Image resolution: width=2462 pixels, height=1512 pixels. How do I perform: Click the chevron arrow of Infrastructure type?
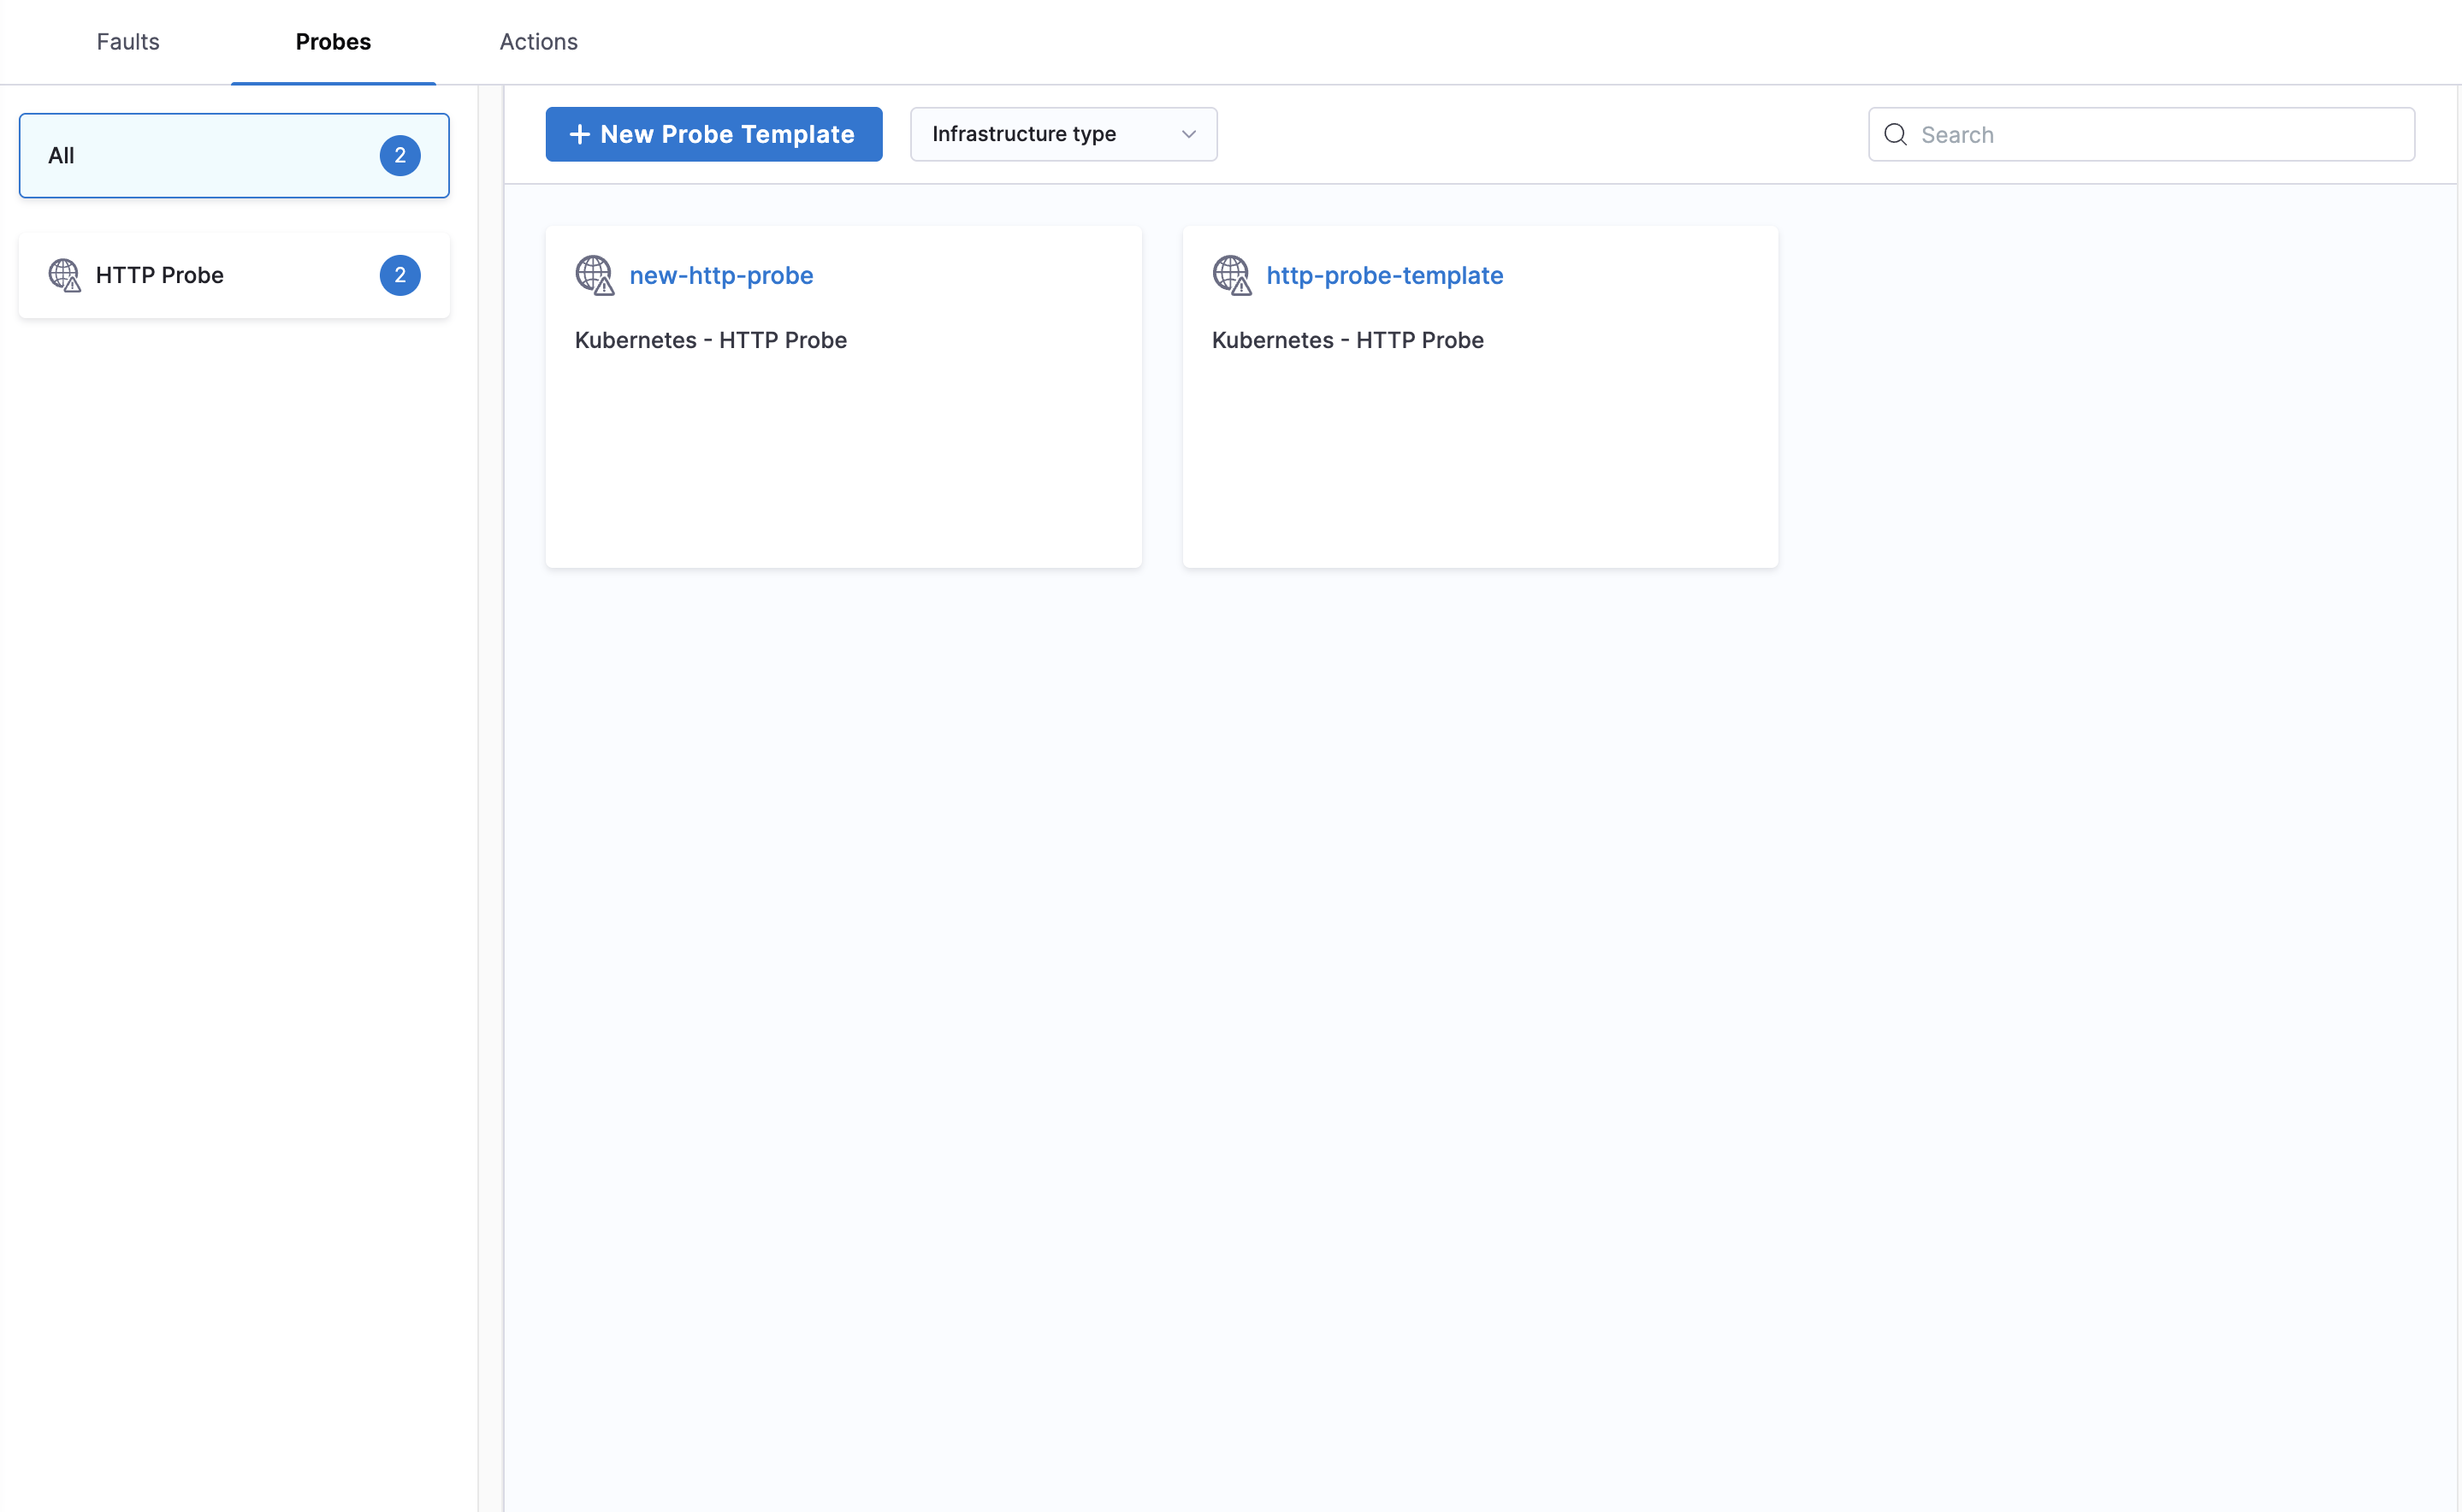[x=1188, y=134]
